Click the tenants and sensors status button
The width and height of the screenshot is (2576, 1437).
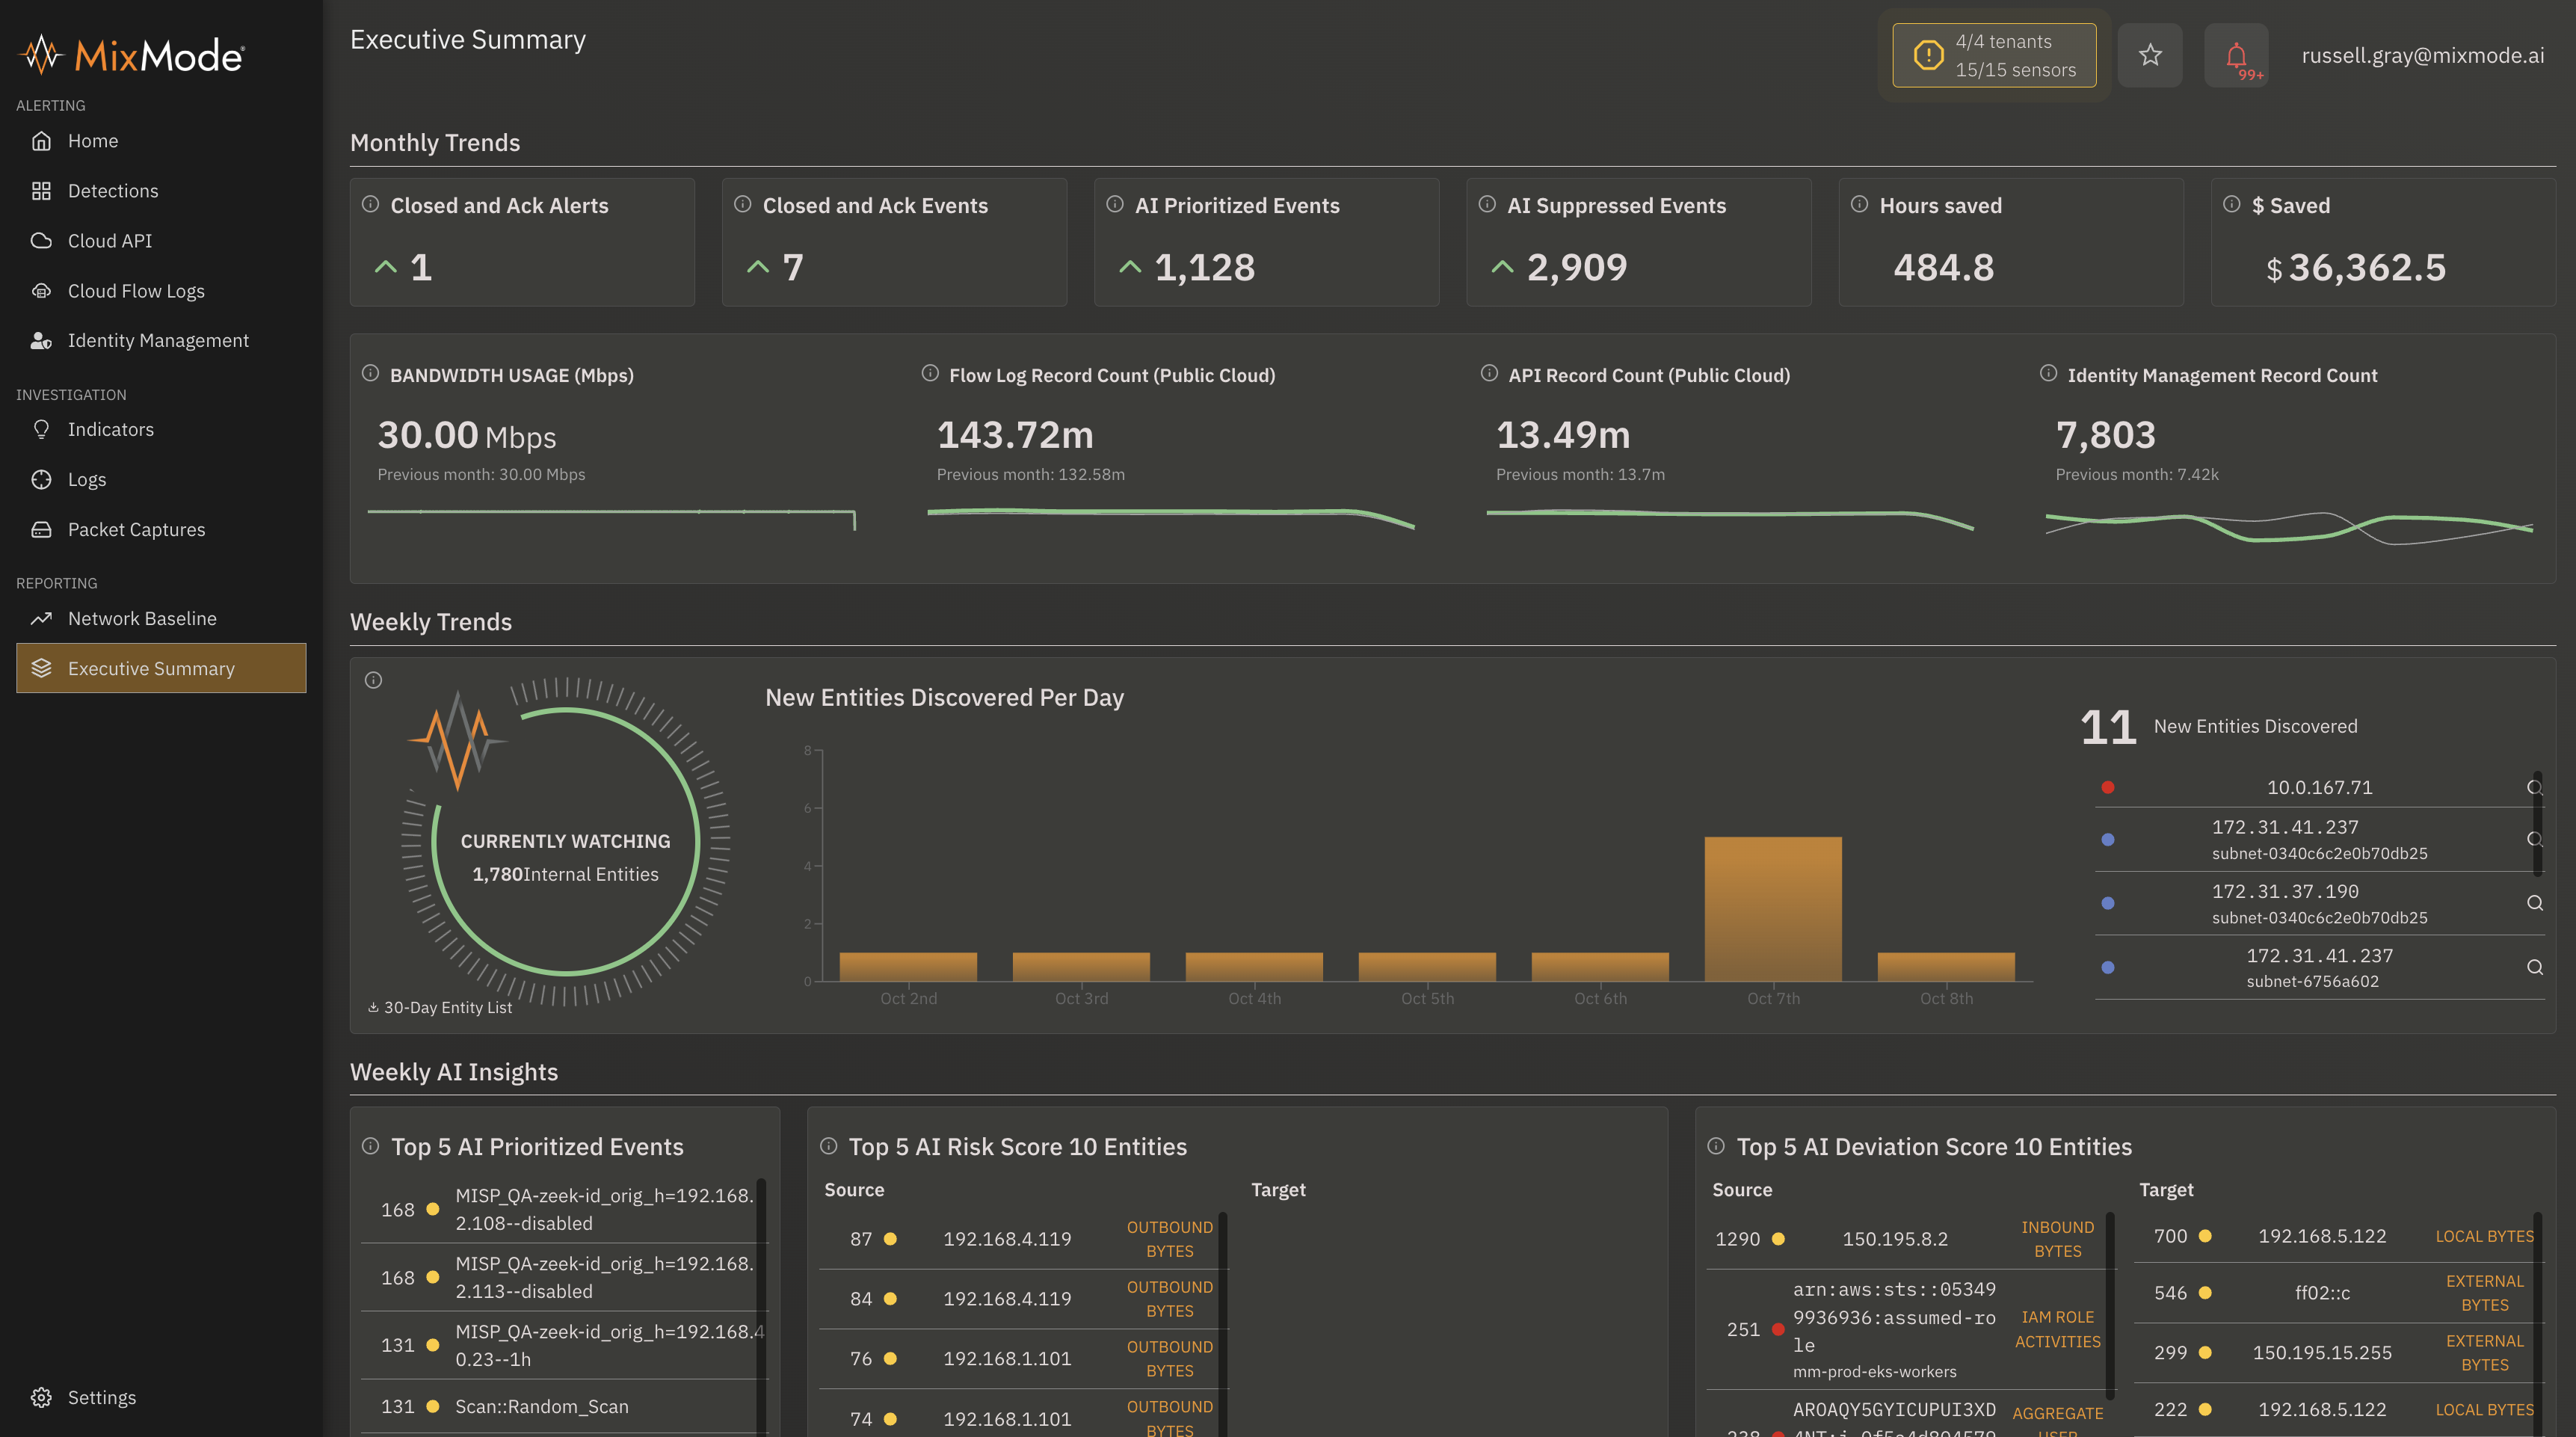pos(1994,55)
